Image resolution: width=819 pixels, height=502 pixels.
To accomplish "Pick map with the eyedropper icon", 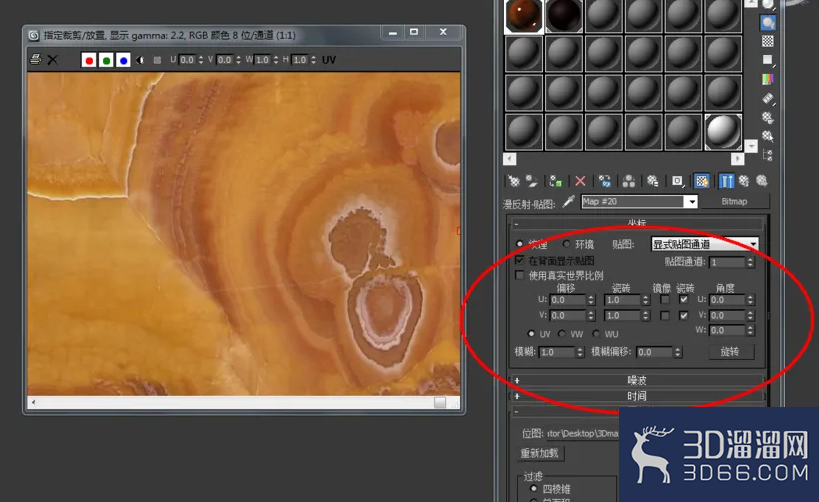I will (x=569, y=202).
